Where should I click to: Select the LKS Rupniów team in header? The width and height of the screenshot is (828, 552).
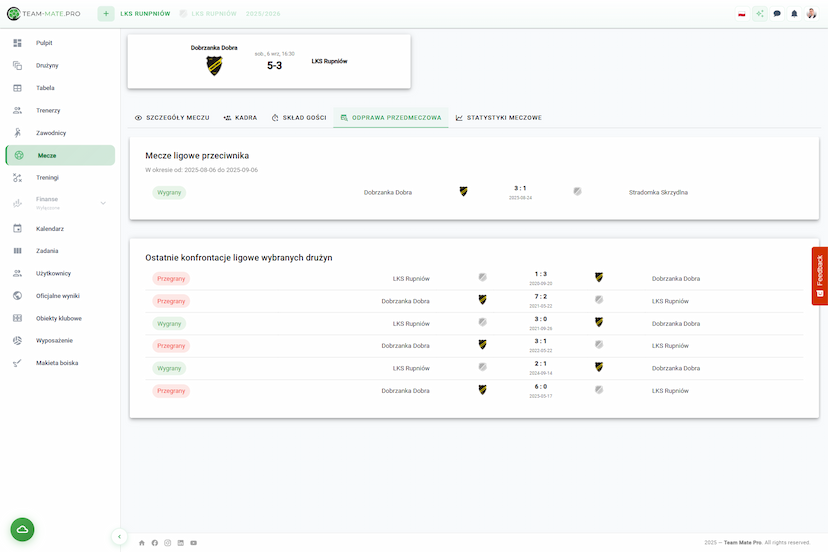pyautogui.click(x=208, y=14)
